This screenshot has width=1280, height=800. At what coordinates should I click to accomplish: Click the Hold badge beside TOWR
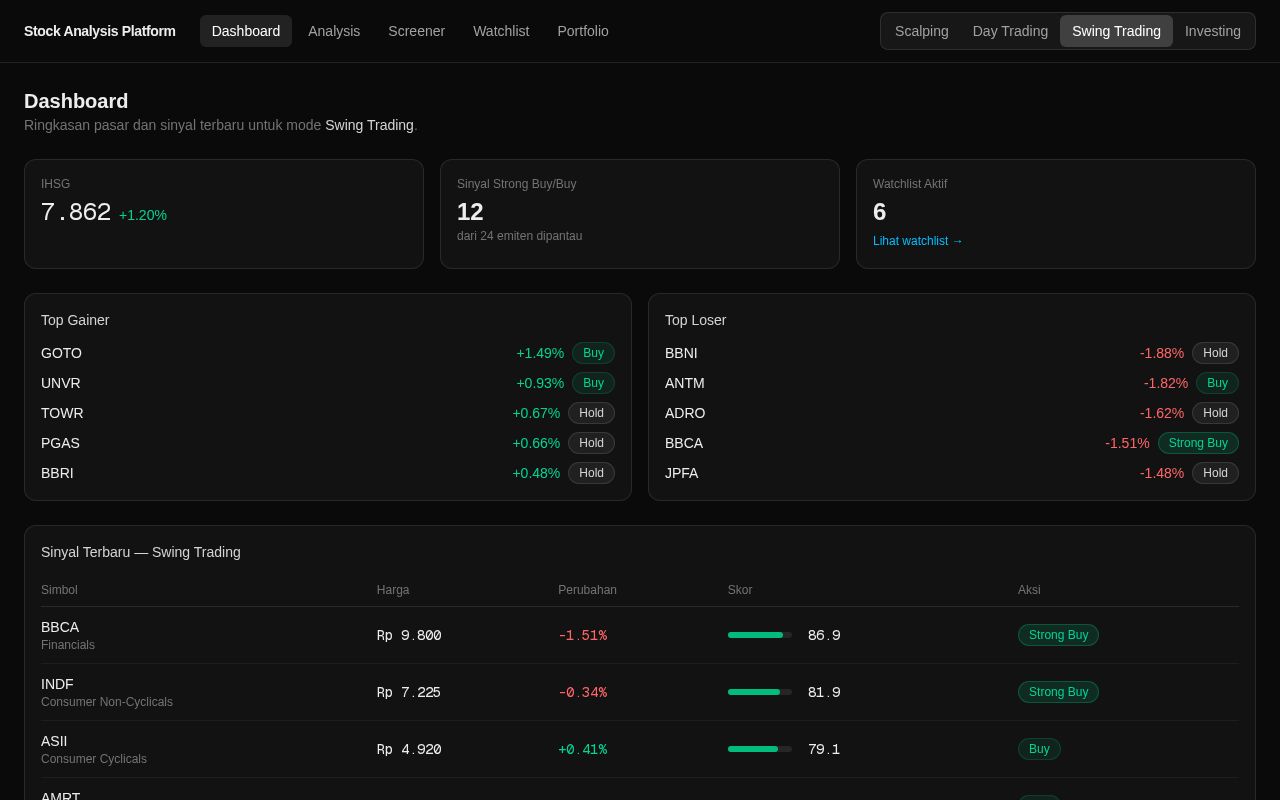(591, 413)
